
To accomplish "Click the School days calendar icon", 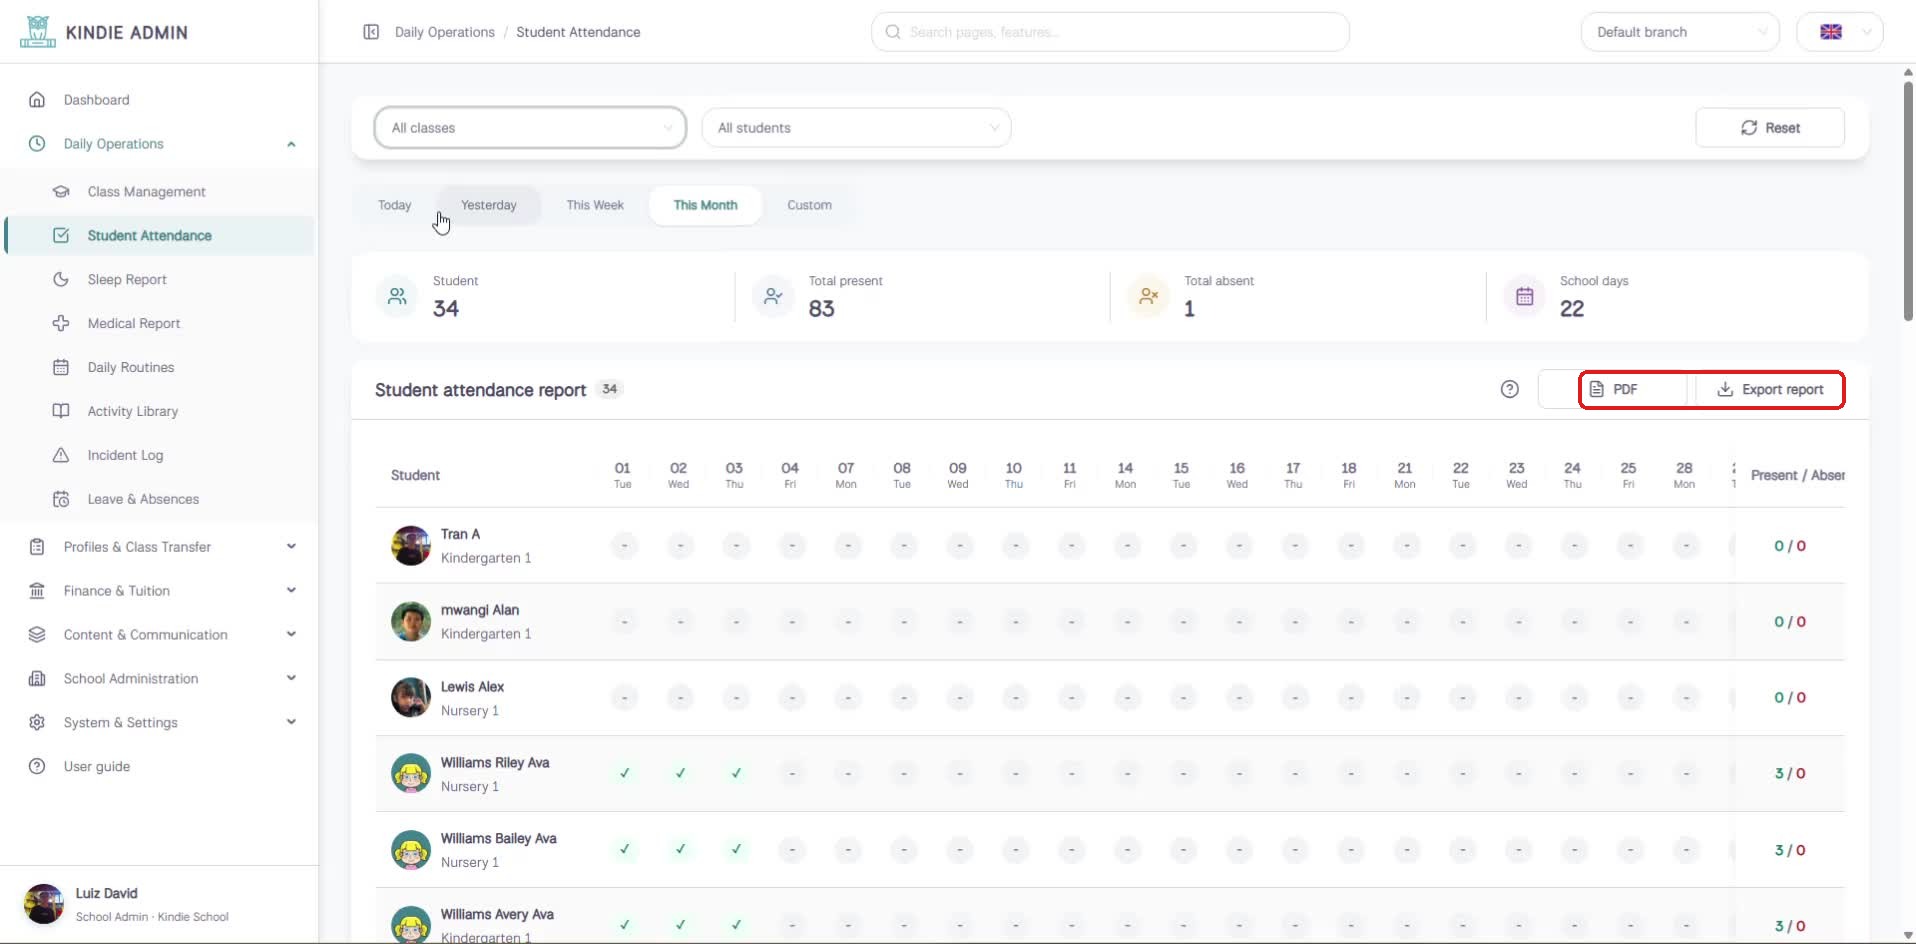I will click(x=1525, y=297).
